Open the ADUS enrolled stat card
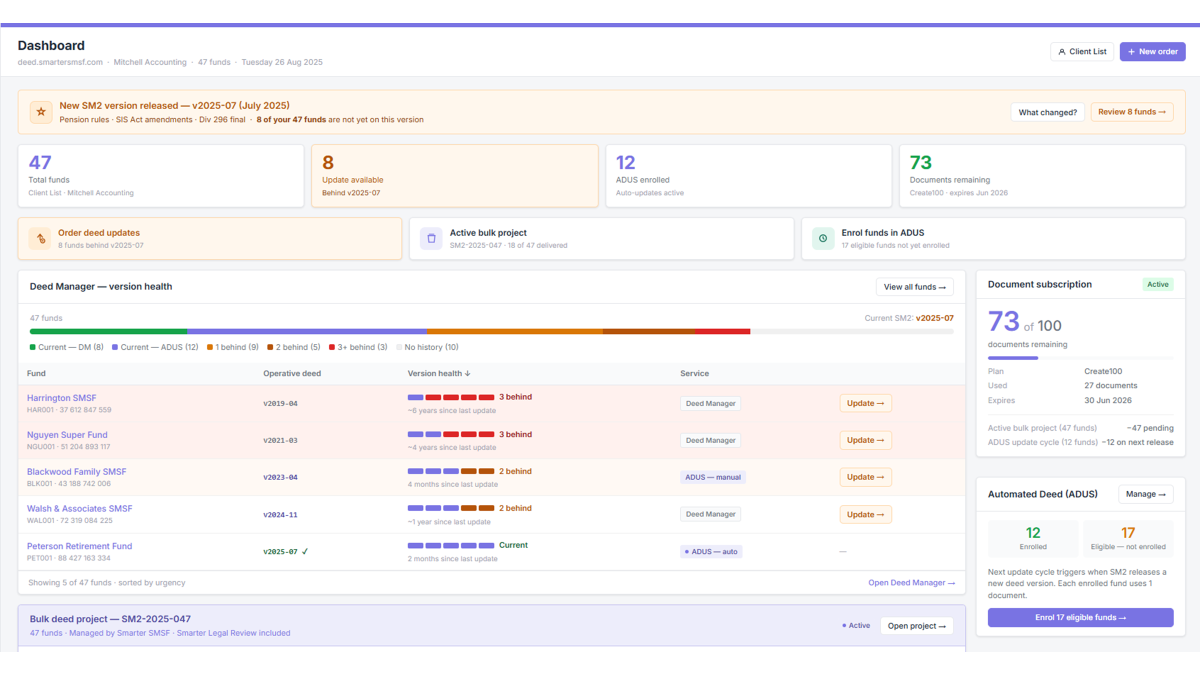Screen dimensions: 1200x675 [748, 176]
